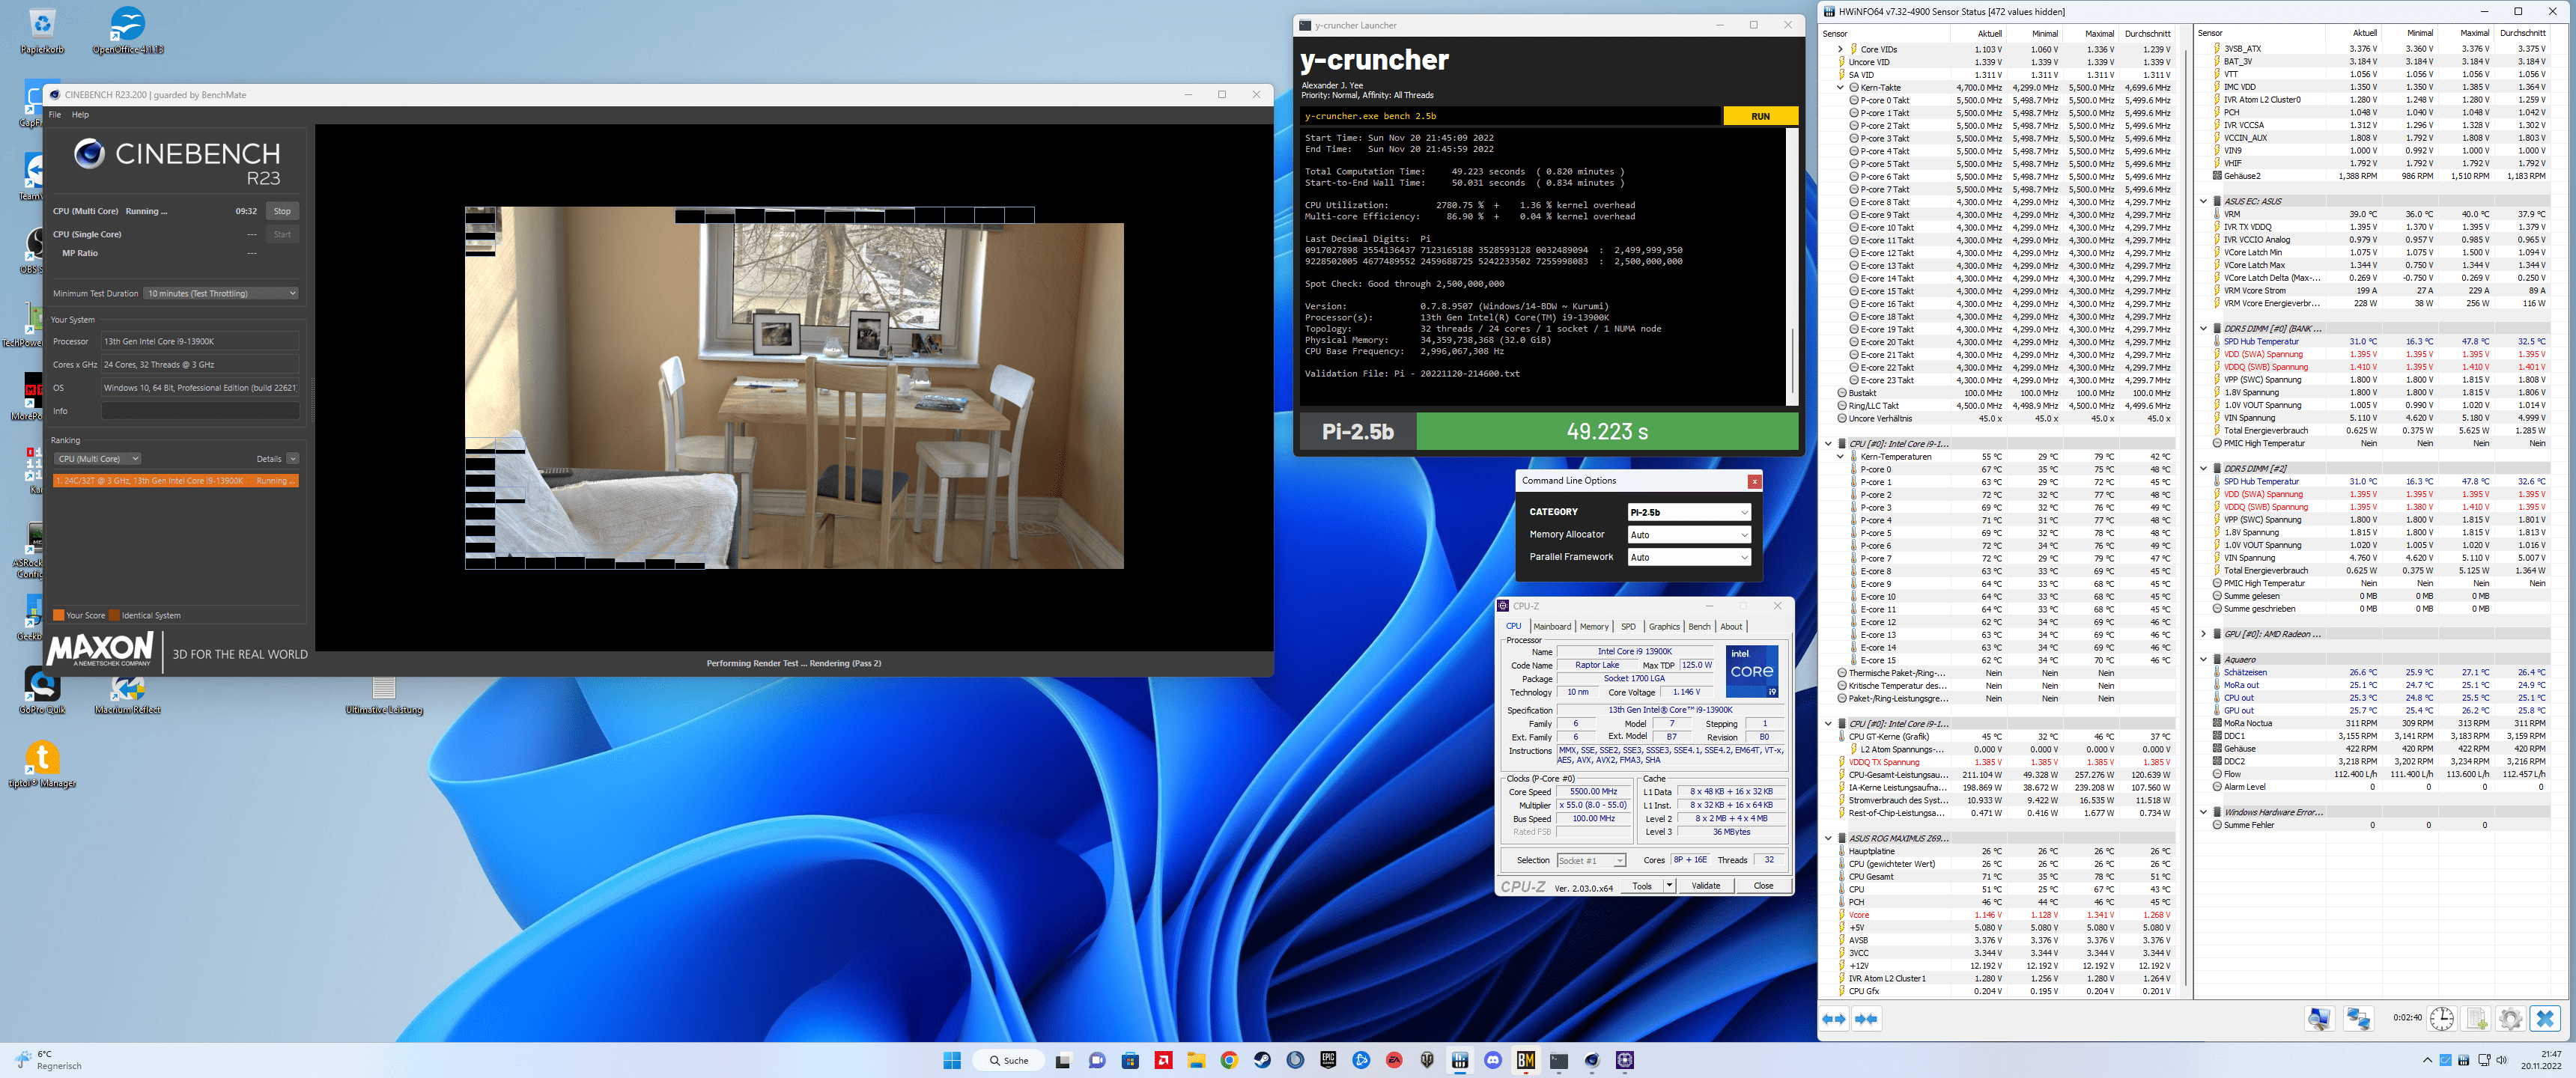Open Steam from the taskbar
The width and height of the screenshot is (2576, 1078).
coord(1262,1060)
